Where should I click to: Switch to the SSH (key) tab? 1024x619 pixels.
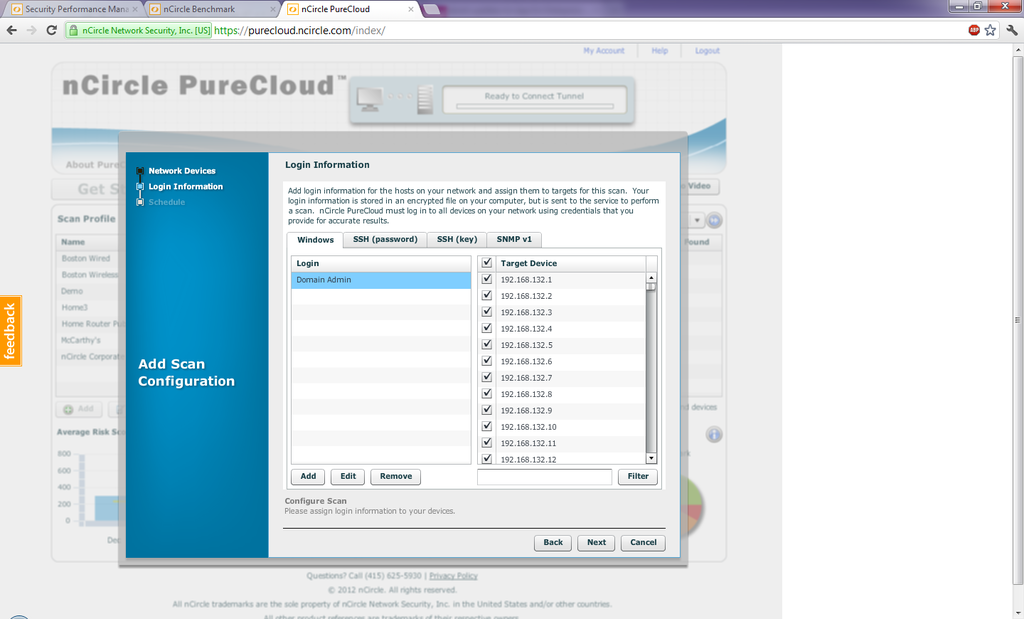click(456, 239)
